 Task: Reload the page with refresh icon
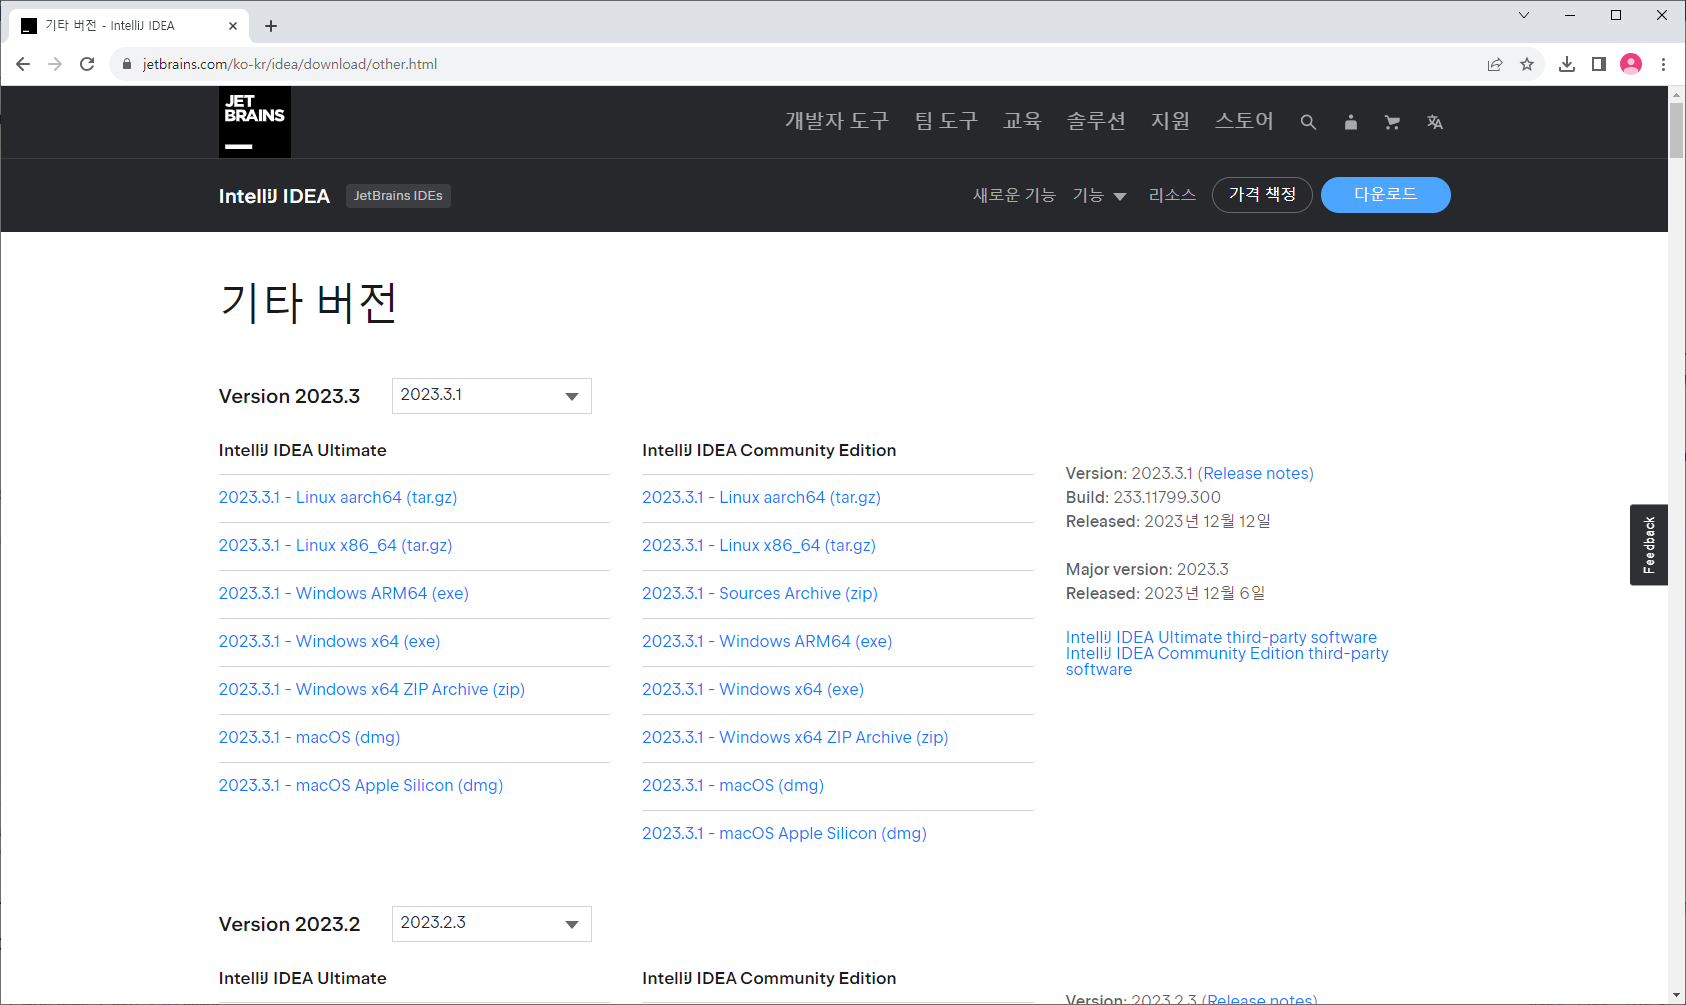(87, 64)
